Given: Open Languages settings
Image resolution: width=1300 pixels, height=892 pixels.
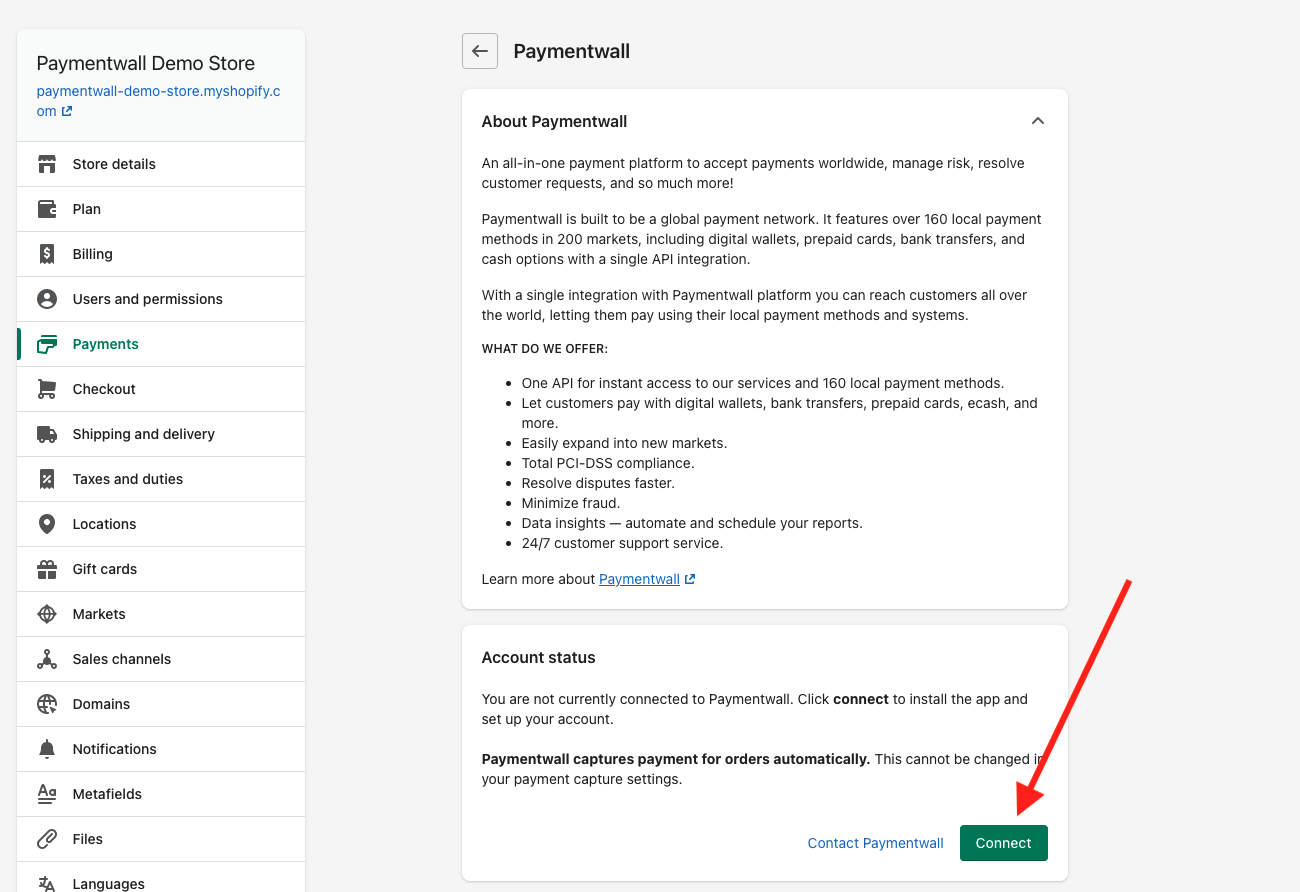Looking at the screenshot, I should tap(161, 877).
